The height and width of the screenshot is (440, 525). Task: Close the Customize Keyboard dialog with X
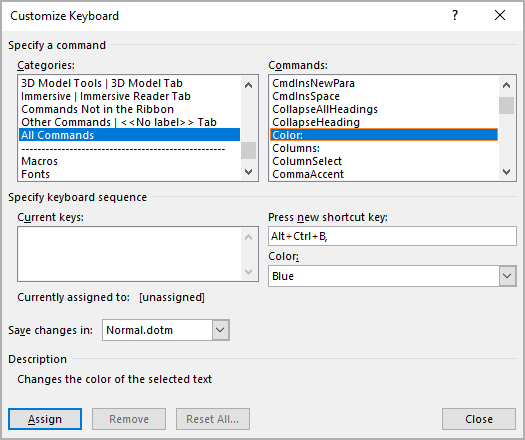500,15
